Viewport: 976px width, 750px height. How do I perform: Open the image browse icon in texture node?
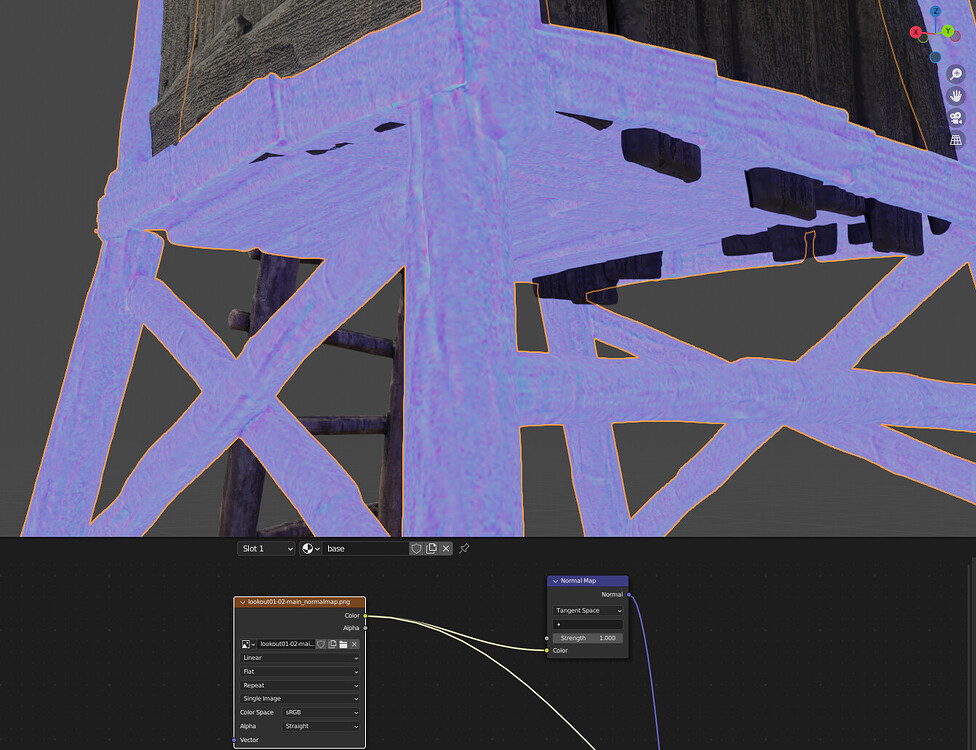pyautogui.click(x=248, y=644)
